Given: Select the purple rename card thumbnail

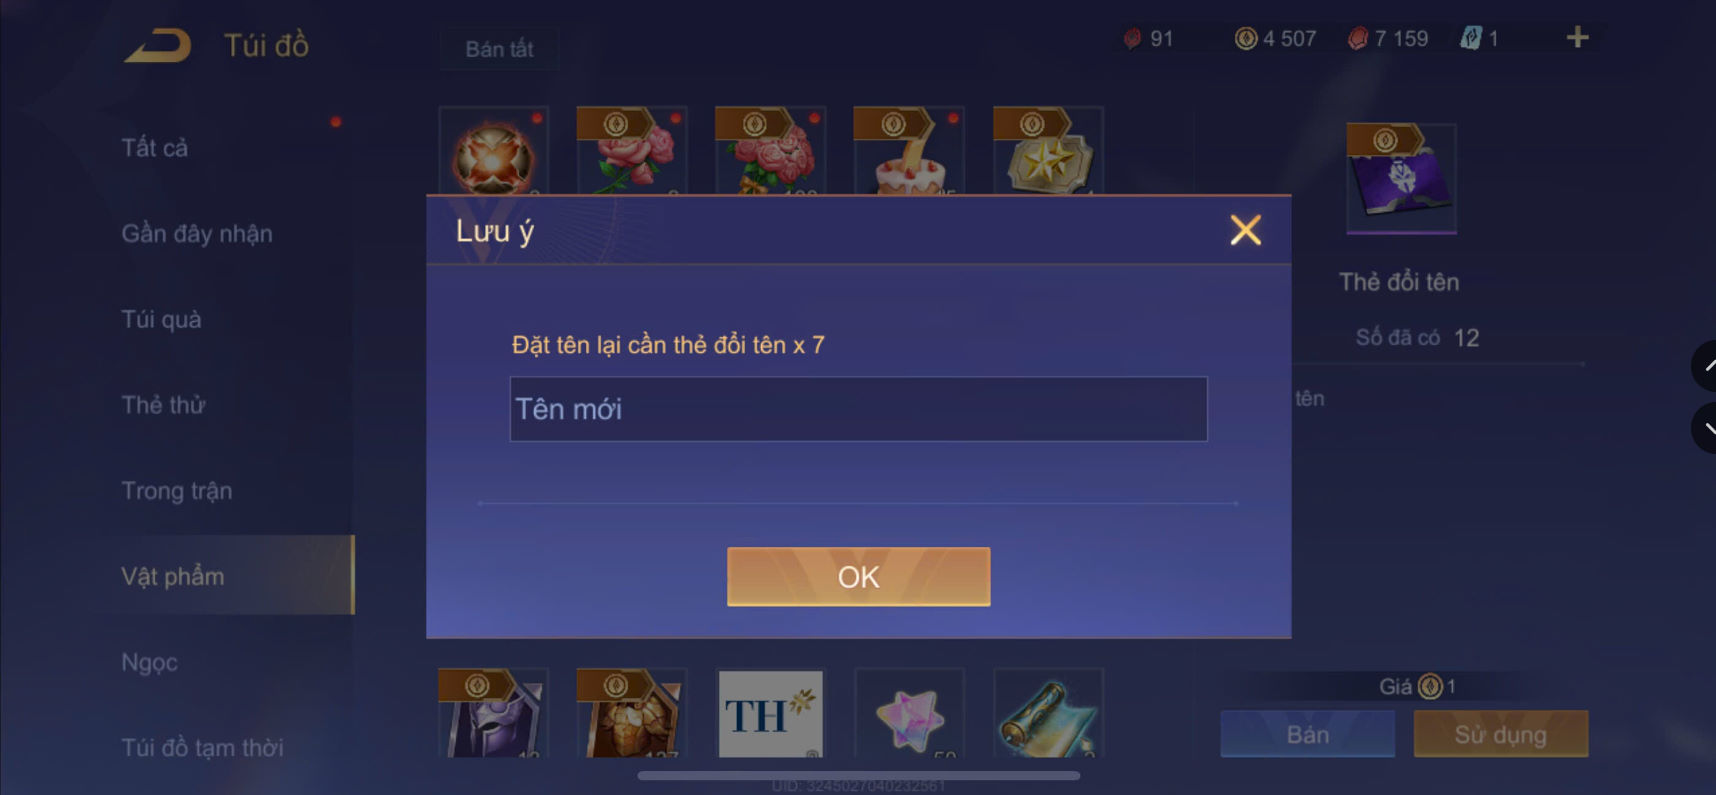Looking at the screenshot, I should [x=1401, y=179].
